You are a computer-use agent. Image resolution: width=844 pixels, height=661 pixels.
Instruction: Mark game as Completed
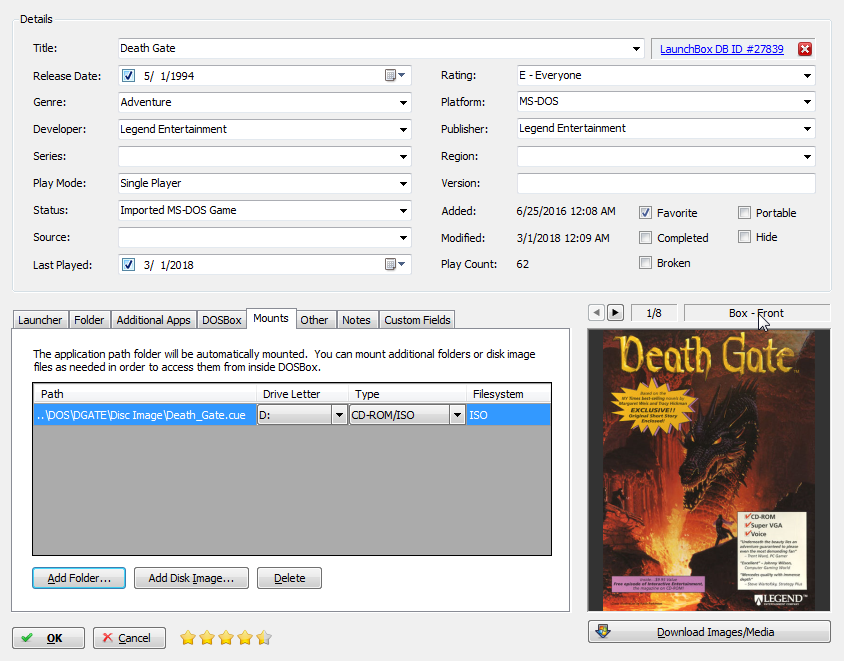(x=645, y=237)
